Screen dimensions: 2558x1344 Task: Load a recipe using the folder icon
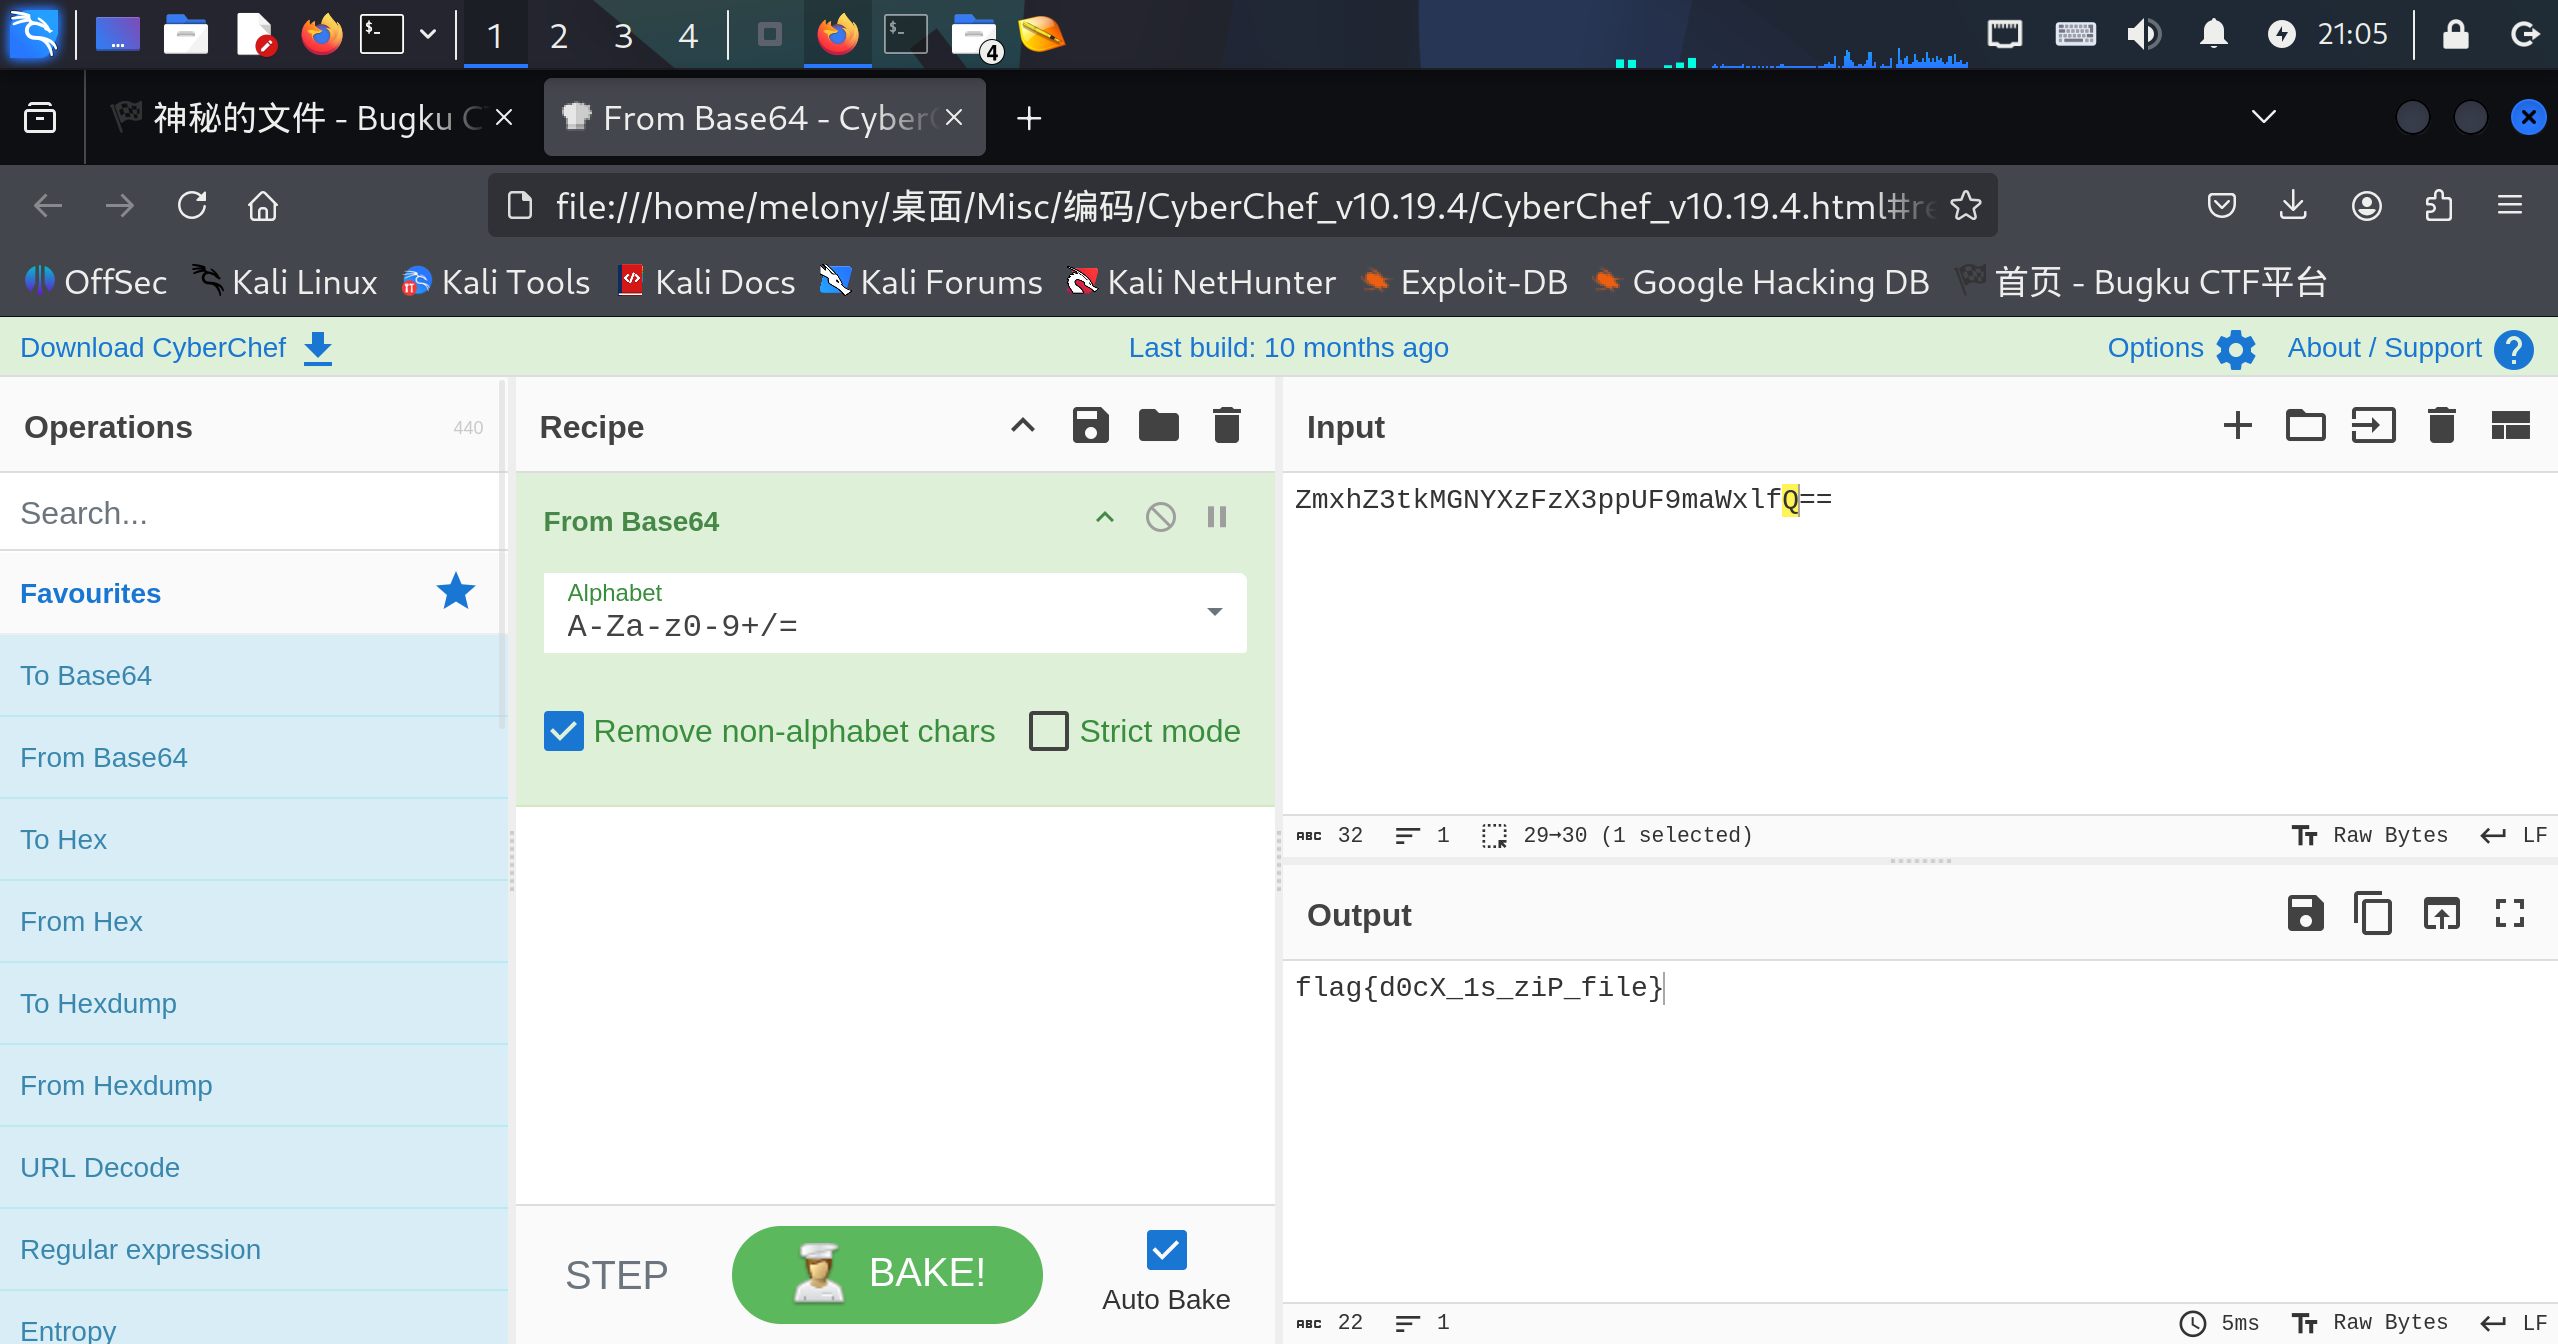pyautogui.click(x=1158, y=426)
